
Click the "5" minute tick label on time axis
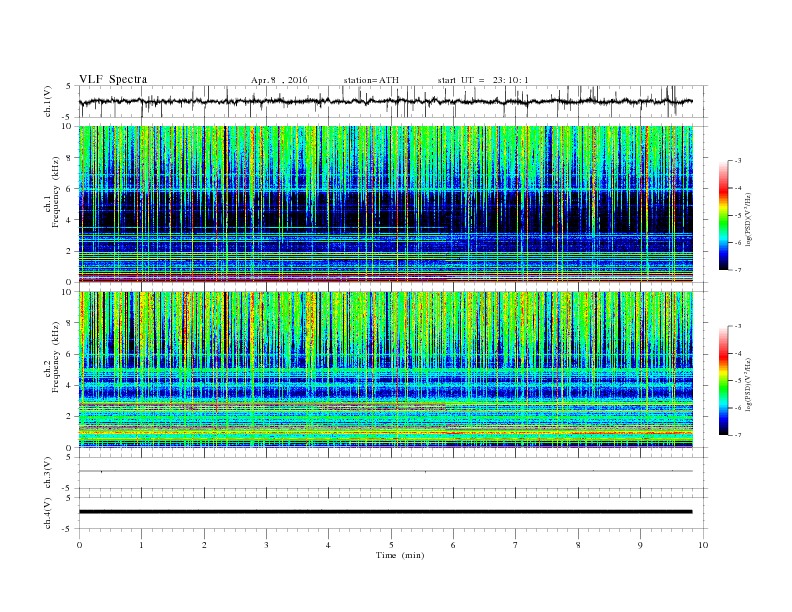pyautogui.click(x=391, y=545)
